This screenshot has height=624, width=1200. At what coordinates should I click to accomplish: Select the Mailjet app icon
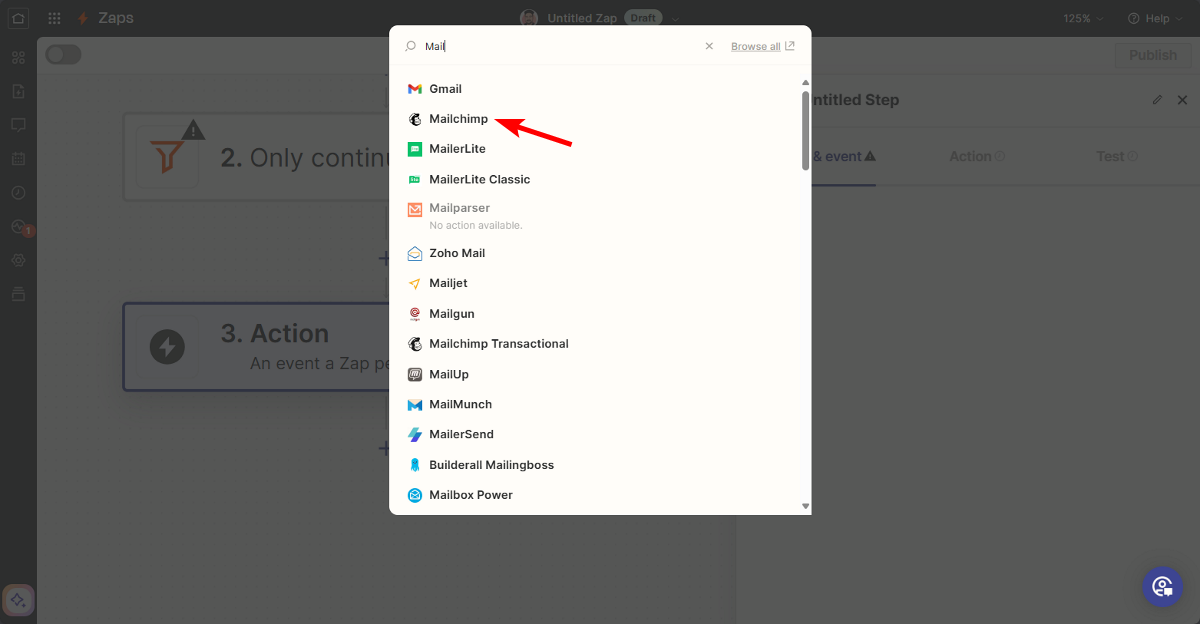click(x=415, y=283)
